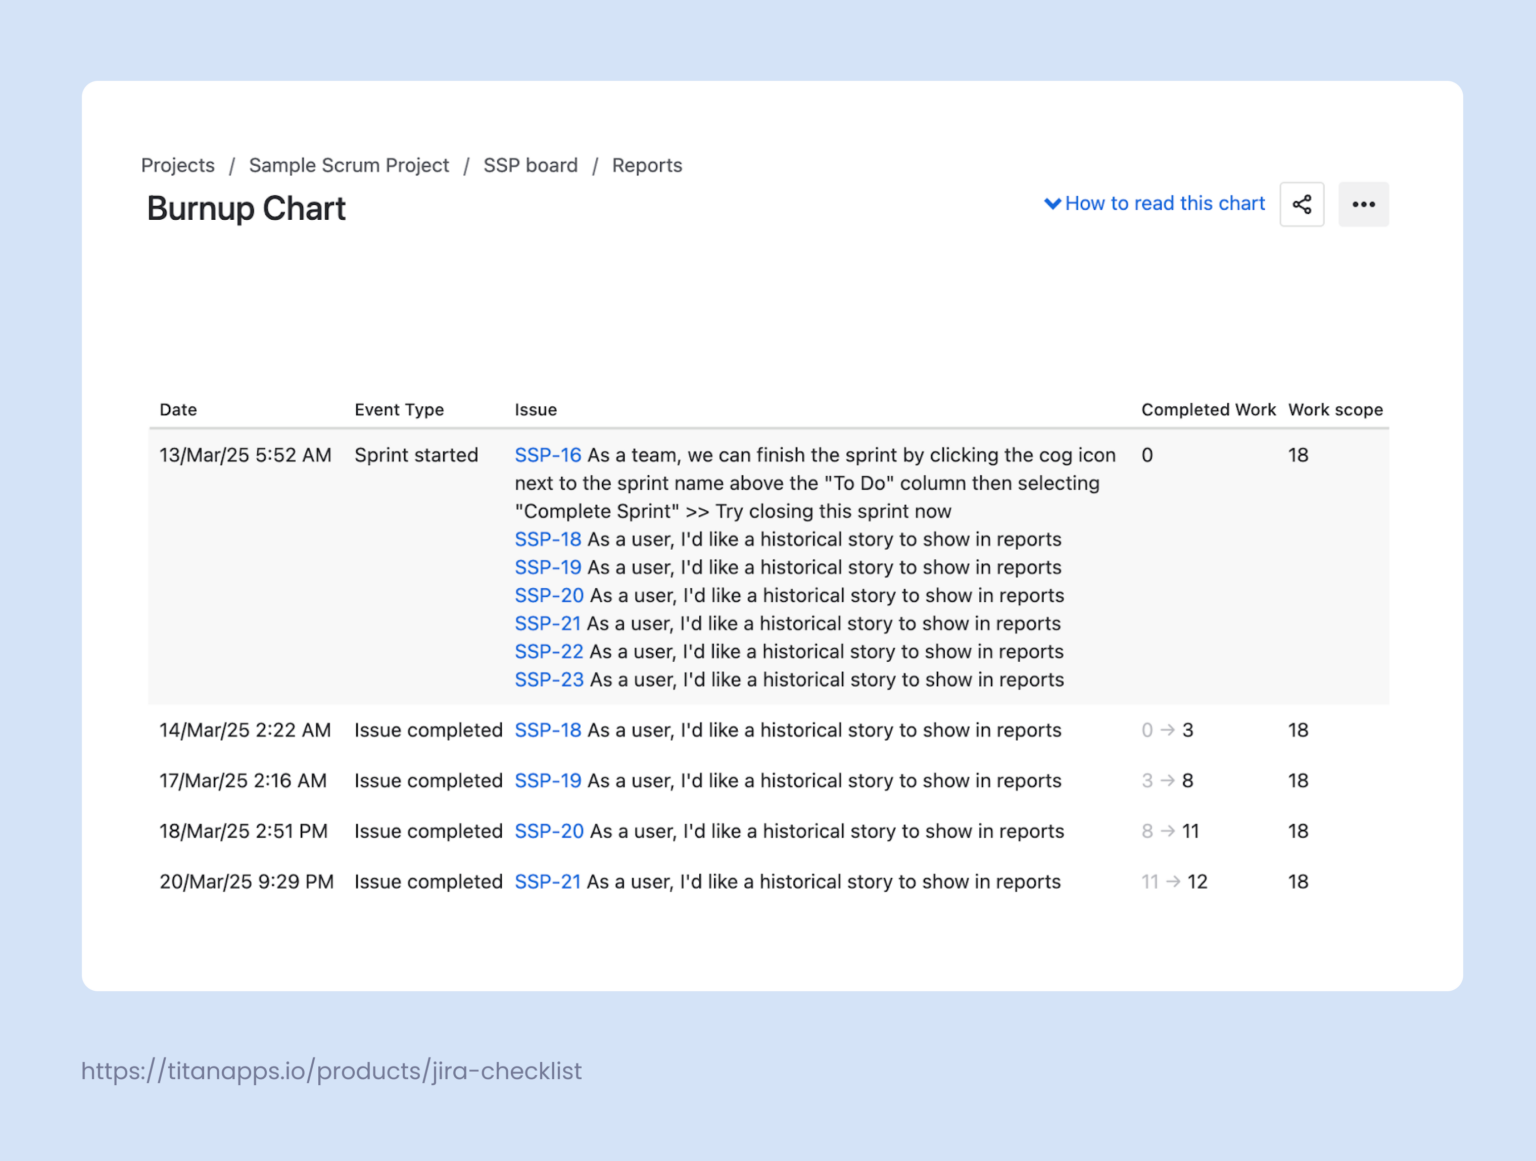The width and height of the screenshot is (1536, 1161).
Task: Select the date "14/Mar/25 2:22 AM"
Action: click(245, 730)
